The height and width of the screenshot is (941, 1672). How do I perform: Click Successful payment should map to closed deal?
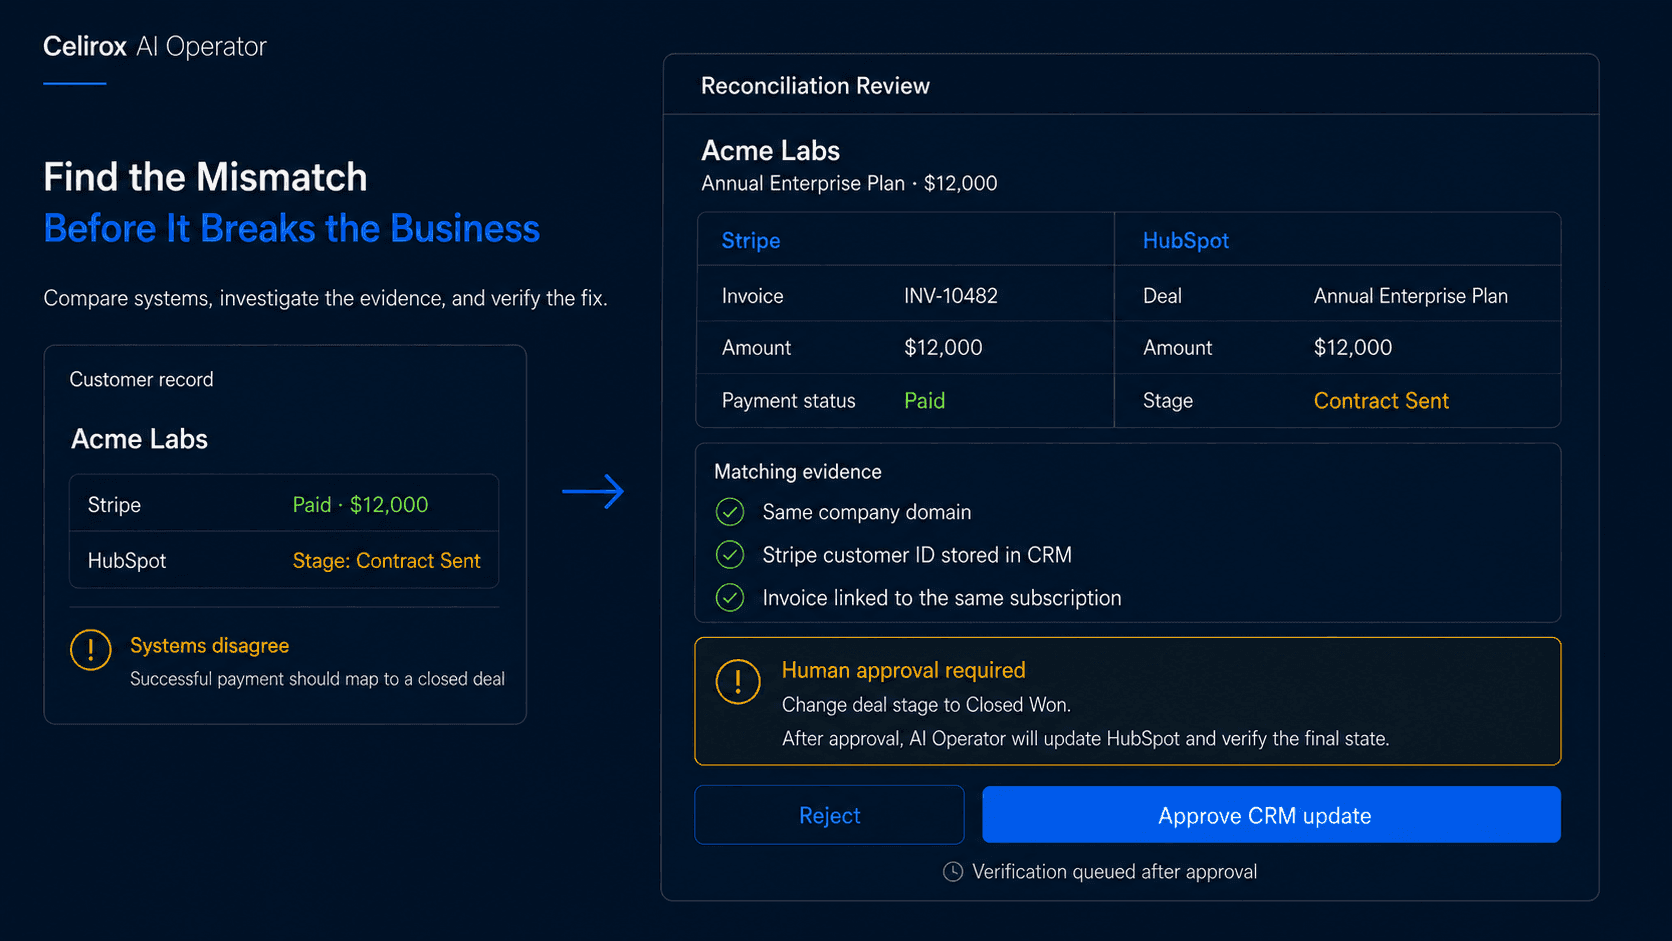[317, 679]
